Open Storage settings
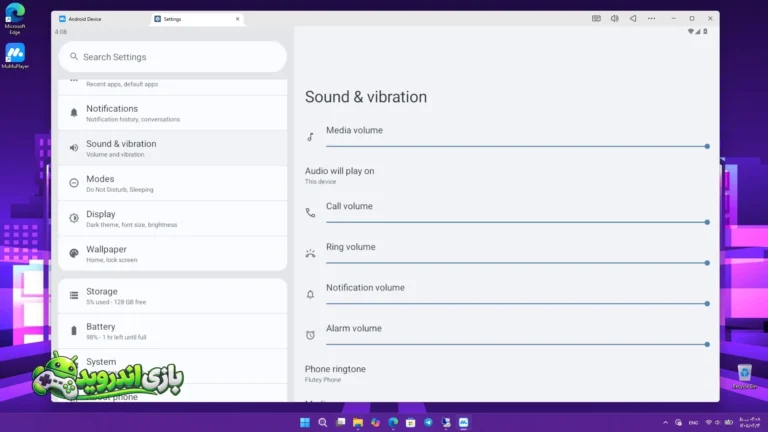Image resolution: width=768 pixels, height=432 pixels. click(172, 296)
